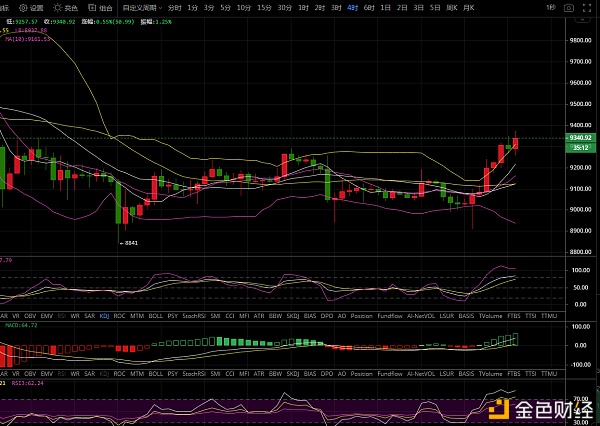The height and width of the screenshot is (426, 600).
Task: Select the 3时 timeframe
Action: tap(336, 8)
